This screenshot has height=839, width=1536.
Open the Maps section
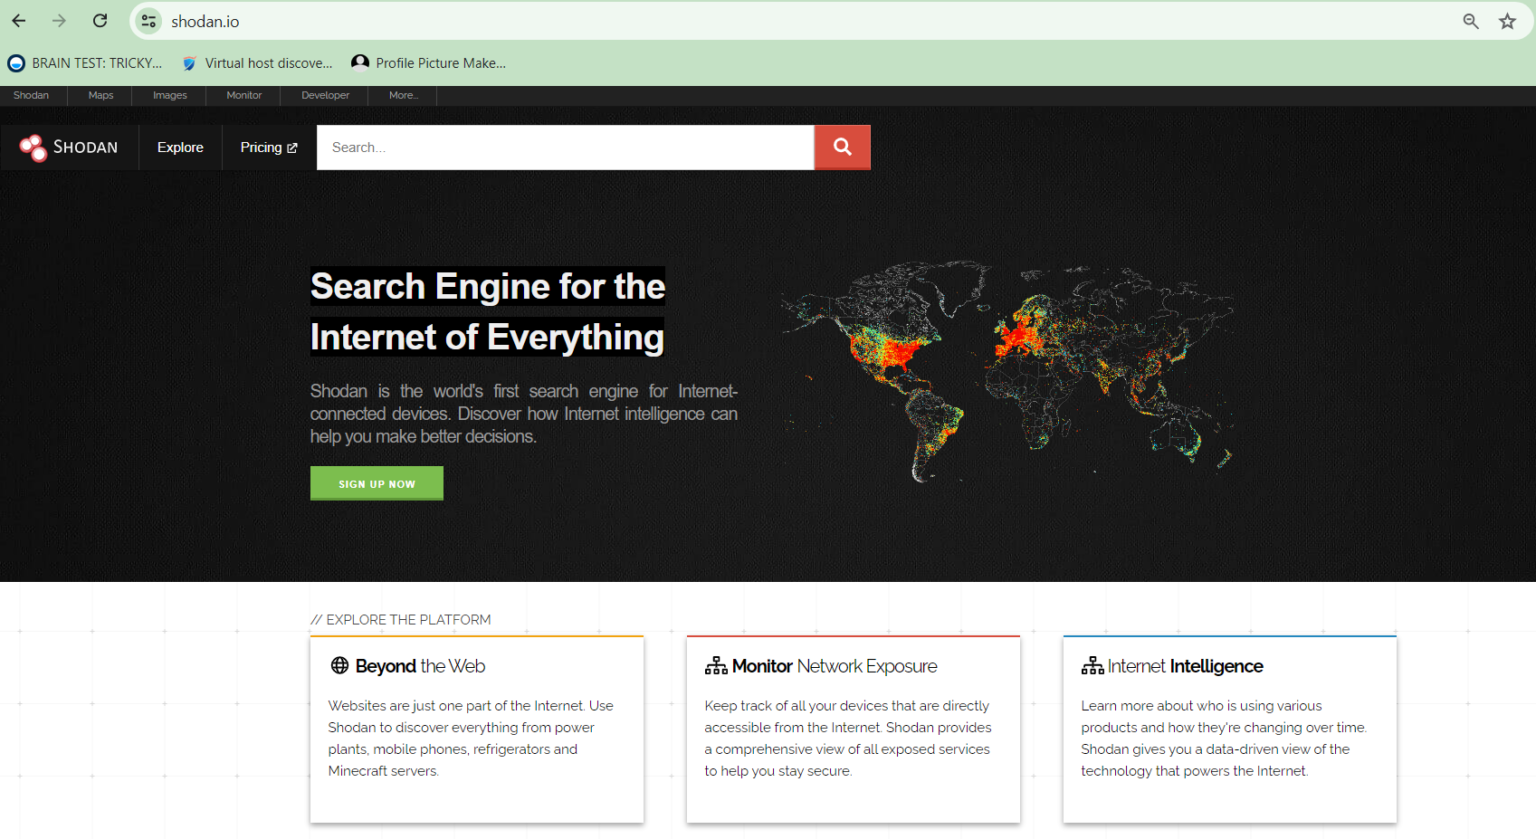click(100, 94)
